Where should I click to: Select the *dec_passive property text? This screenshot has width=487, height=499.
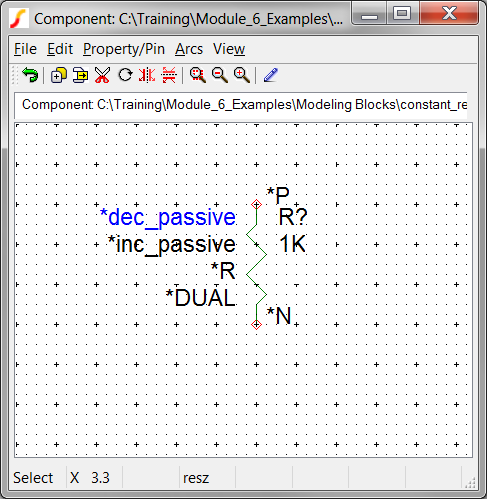pyautogui.click(x=168, y=218)
